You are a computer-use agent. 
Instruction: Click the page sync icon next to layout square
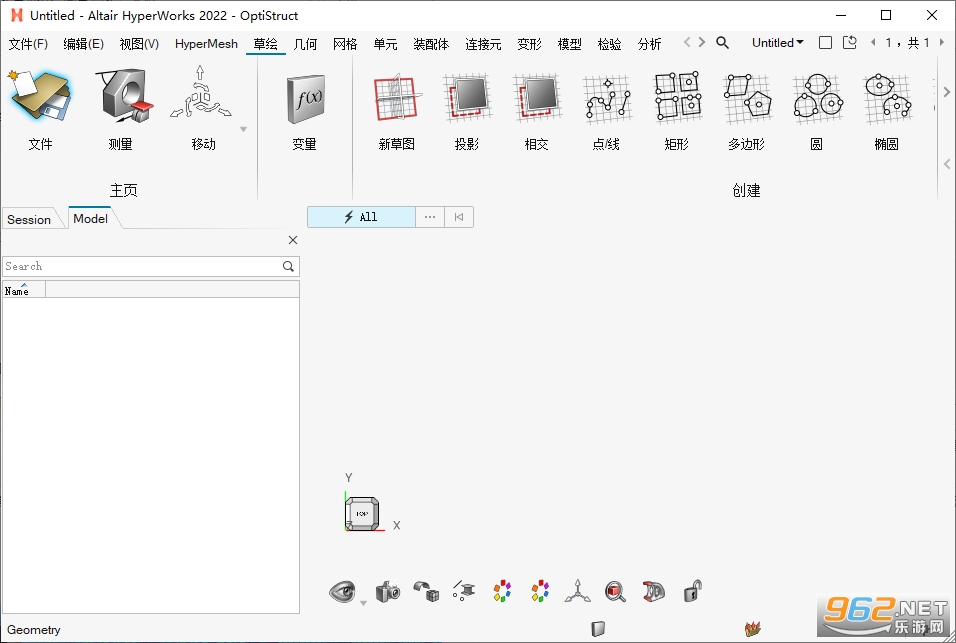[850, 43]
